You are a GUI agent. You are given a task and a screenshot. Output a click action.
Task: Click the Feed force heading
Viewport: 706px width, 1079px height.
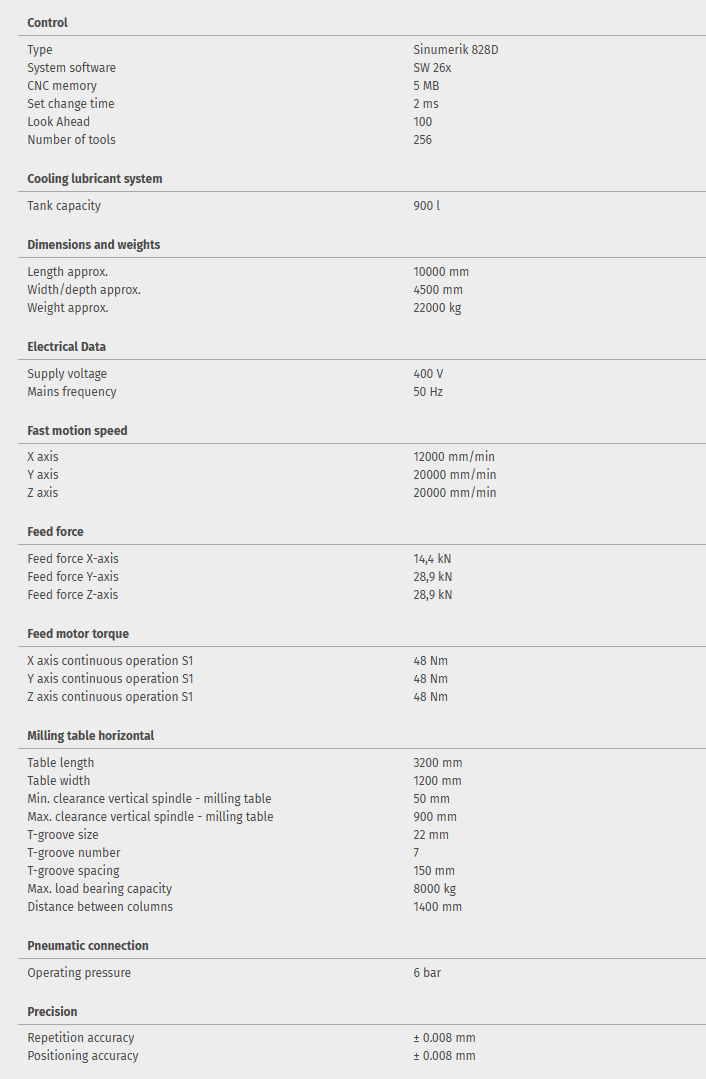coord(55,532)
